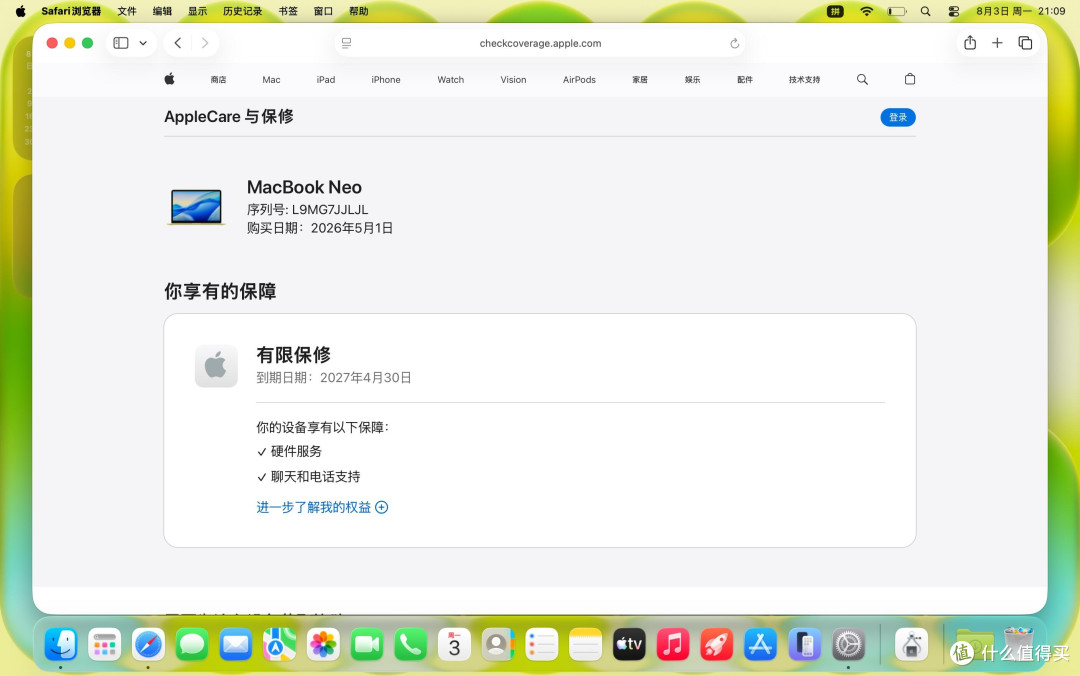Open the Apple menu in menu bar
This screenshot has height=676, width=1080.
[x=21, y=11]
